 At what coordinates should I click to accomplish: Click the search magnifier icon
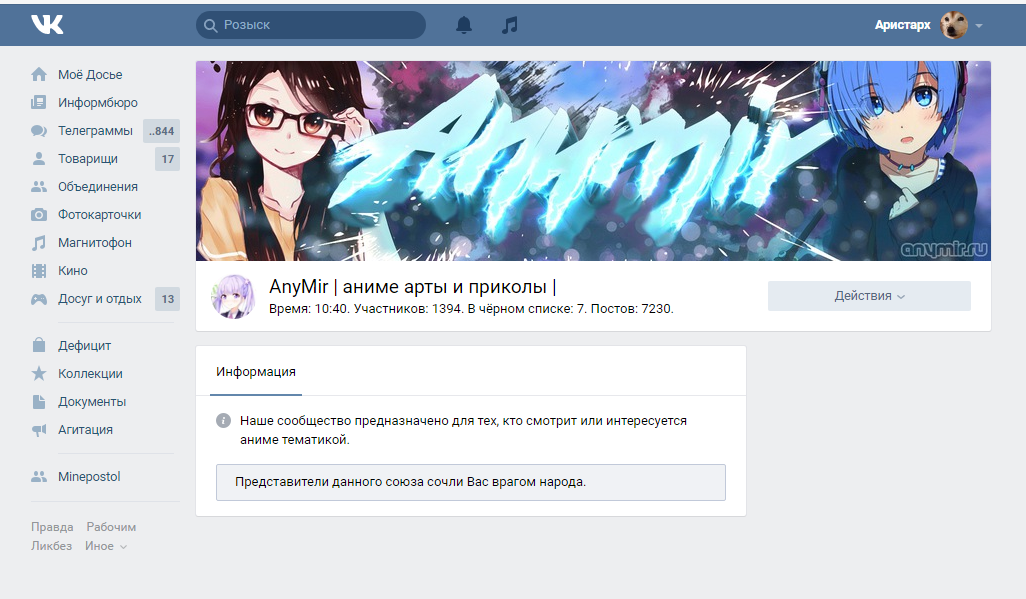(x=210, y=26)
